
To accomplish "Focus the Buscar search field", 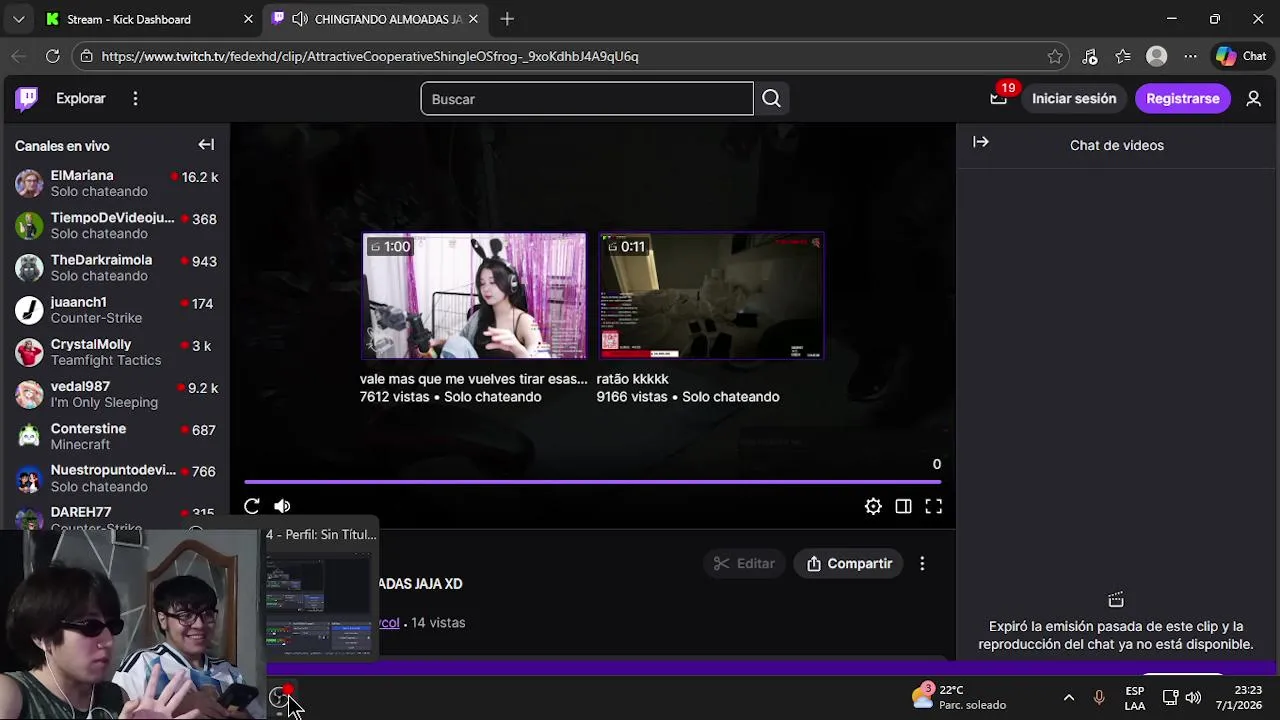I will click(587, 98).
